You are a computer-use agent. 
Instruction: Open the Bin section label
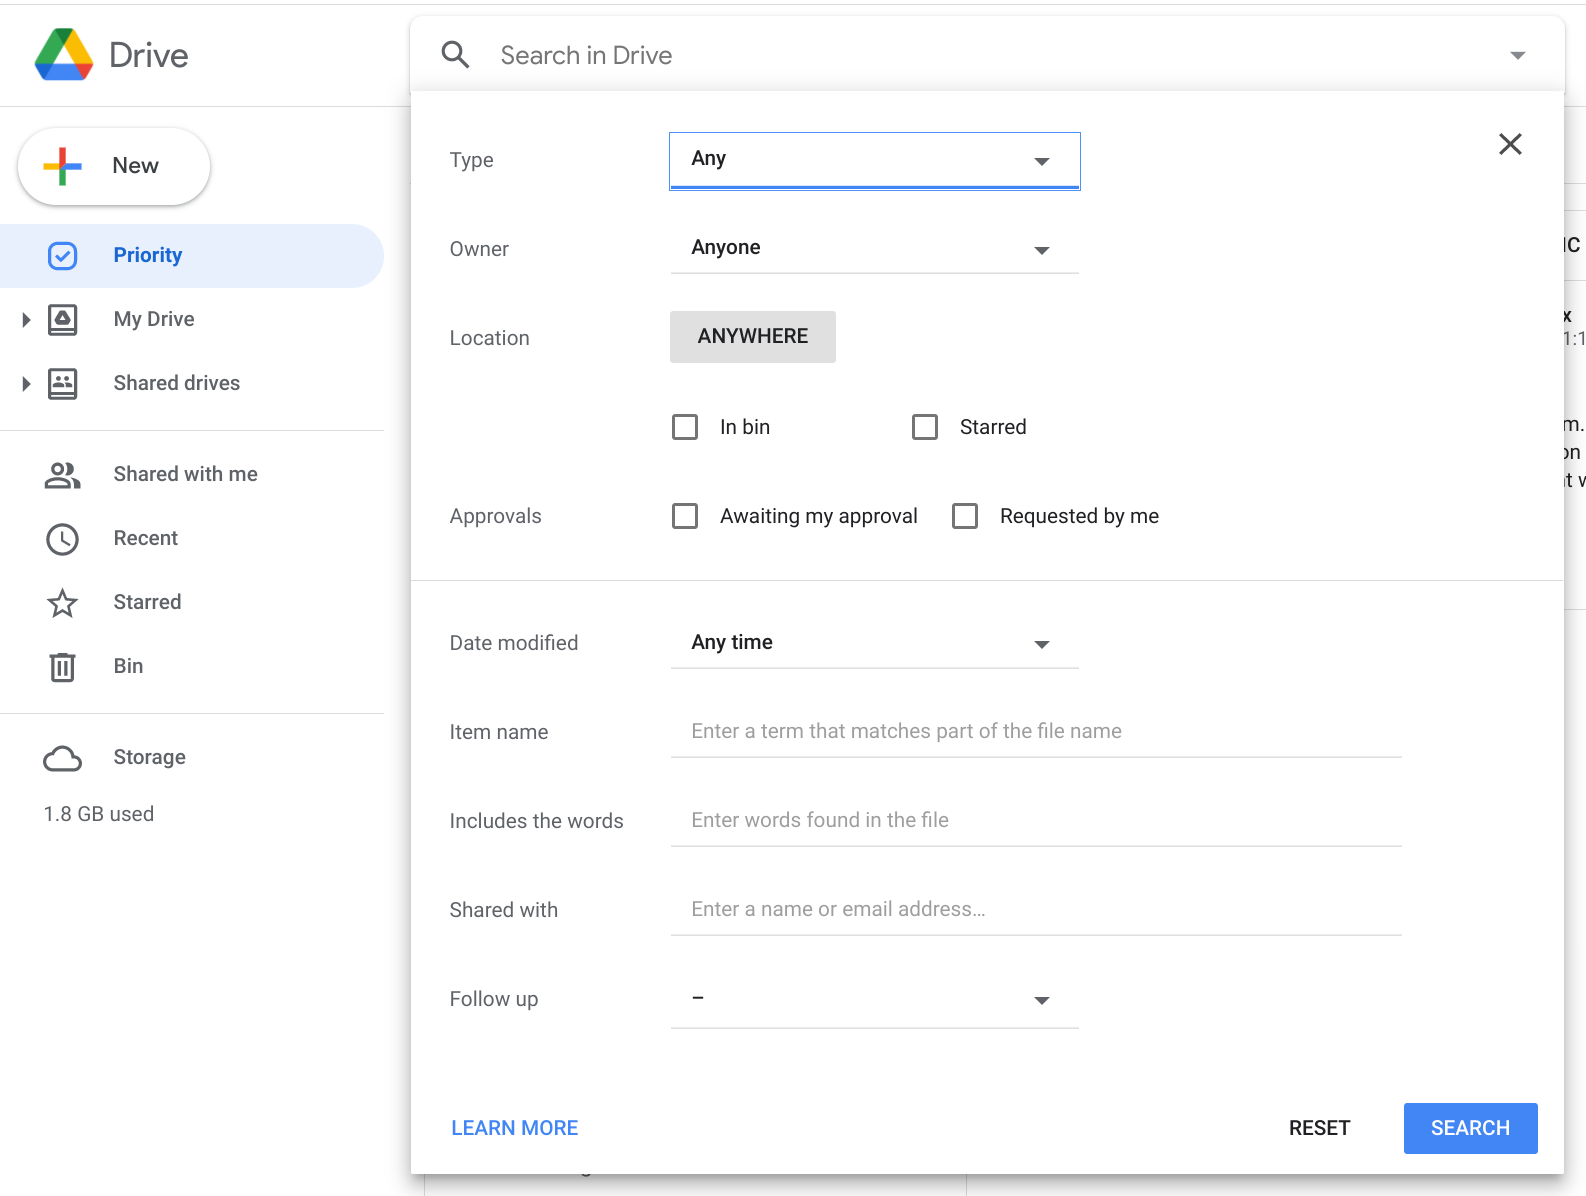click(x=128, y=666)
